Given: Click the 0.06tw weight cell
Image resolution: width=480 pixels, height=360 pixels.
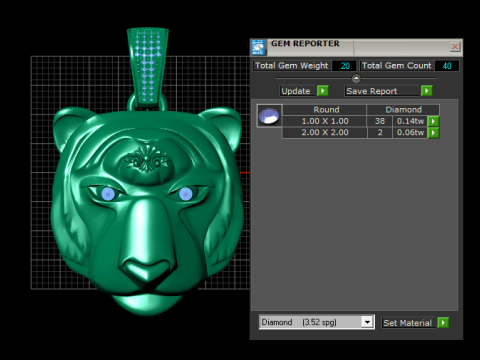Looking at the screenshot, I should 410,133.
